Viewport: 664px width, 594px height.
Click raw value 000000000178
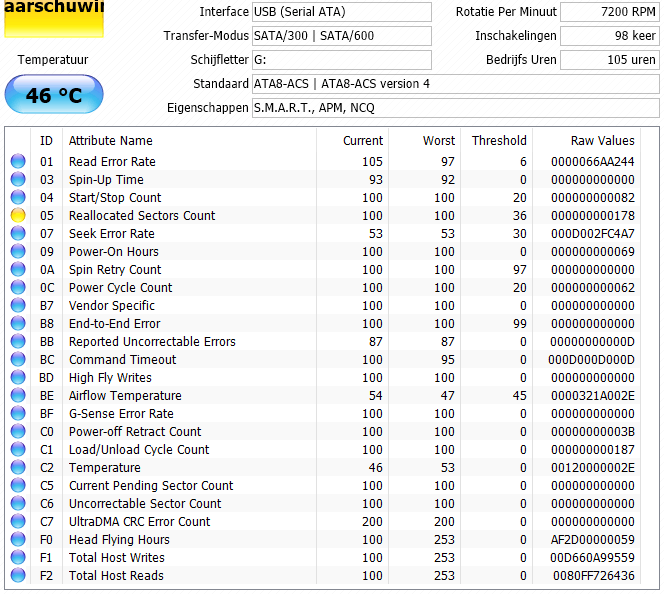click(592, 215)
